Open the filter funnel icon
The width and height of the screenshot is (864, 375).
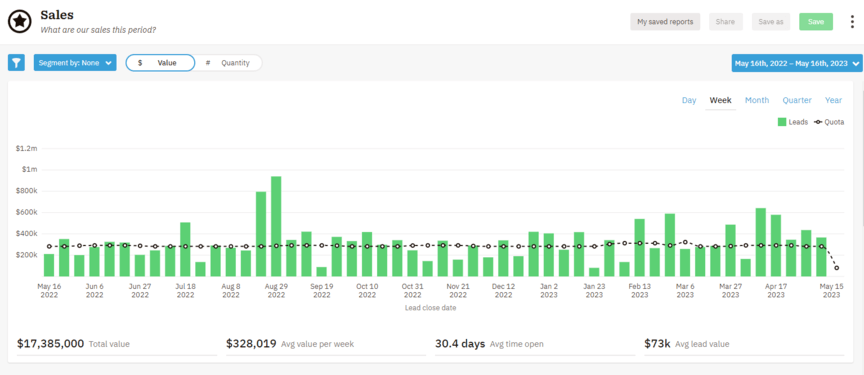click(17, 63)
